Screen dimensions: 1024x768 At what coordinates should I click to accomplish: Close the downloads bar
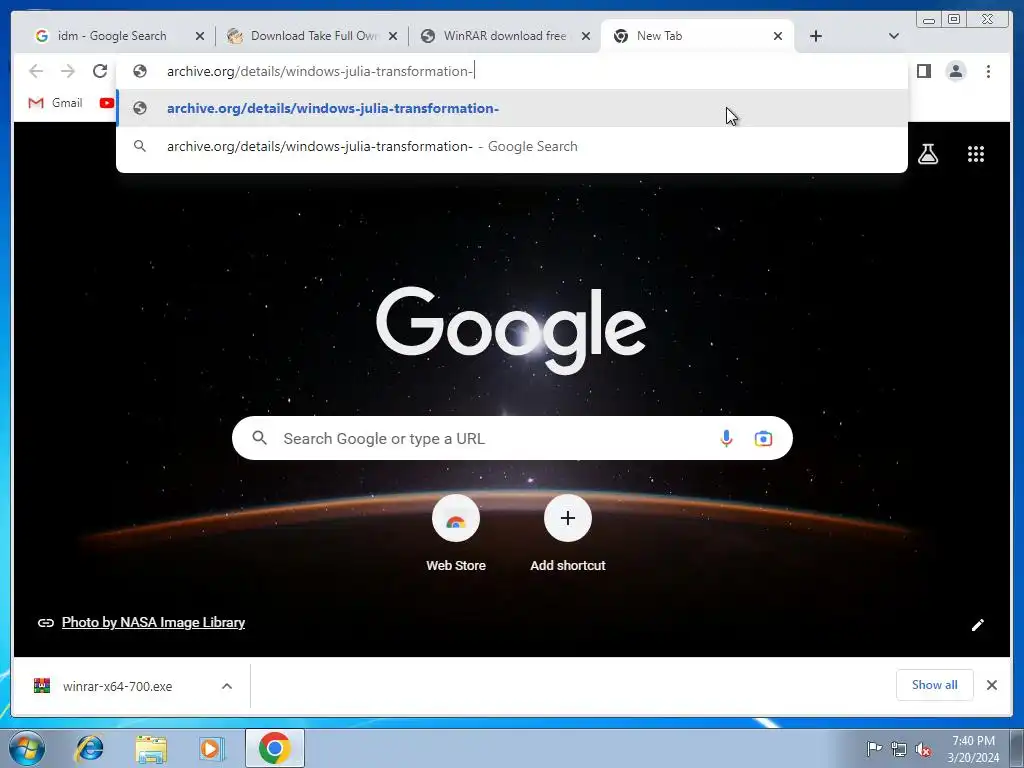(x=991, y=685)
